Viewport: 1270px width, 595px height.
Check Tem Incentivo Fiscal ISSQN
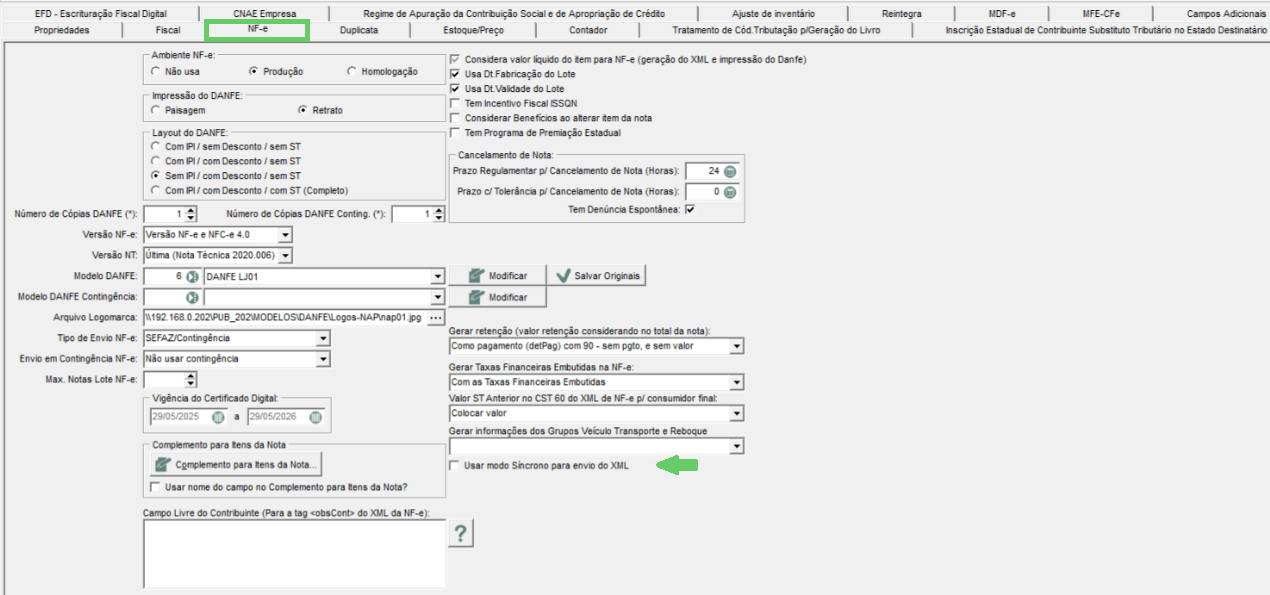coord(456,103)
